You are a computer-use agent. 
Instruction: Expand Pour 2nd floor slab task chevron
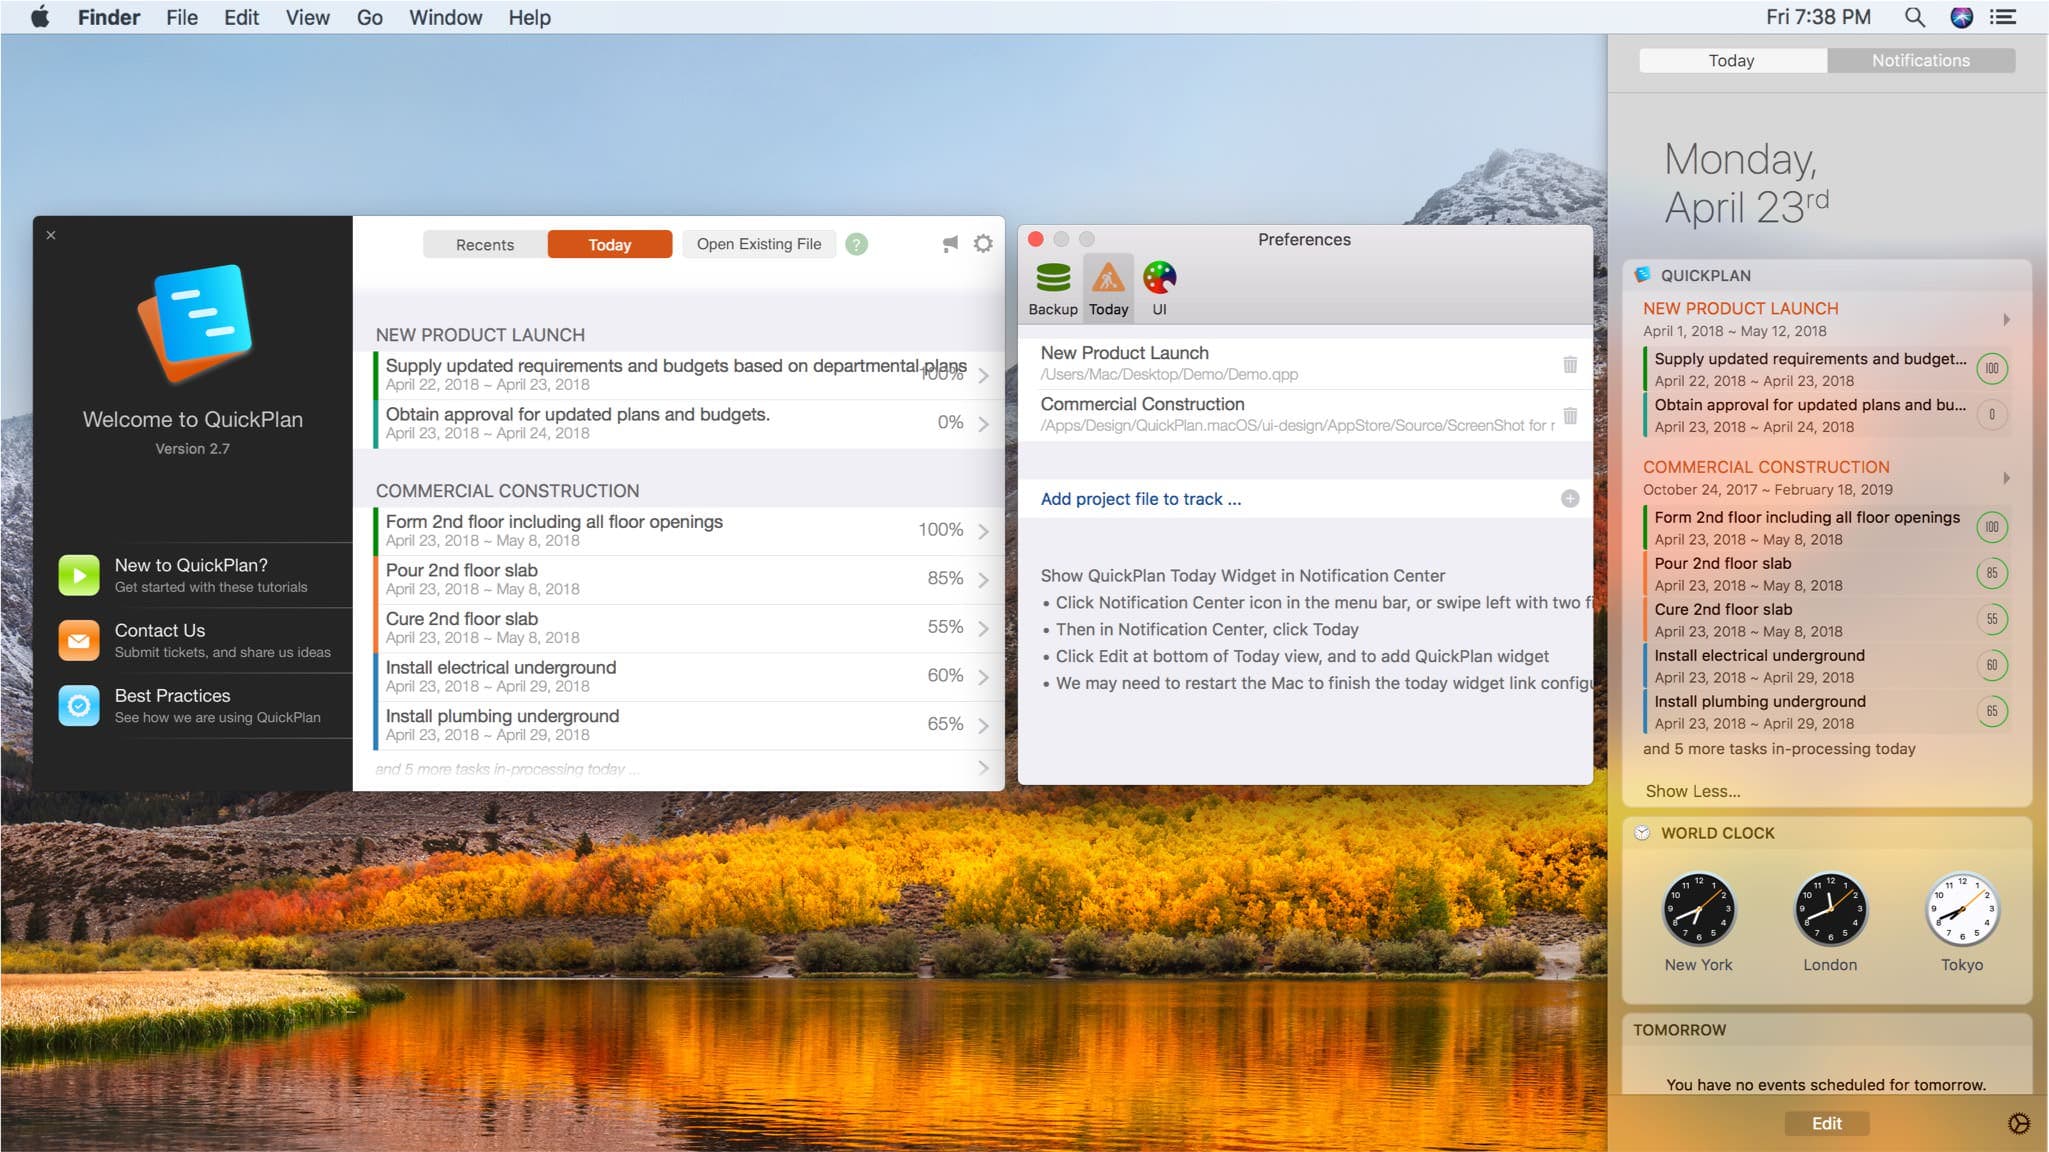click(983, 580)
